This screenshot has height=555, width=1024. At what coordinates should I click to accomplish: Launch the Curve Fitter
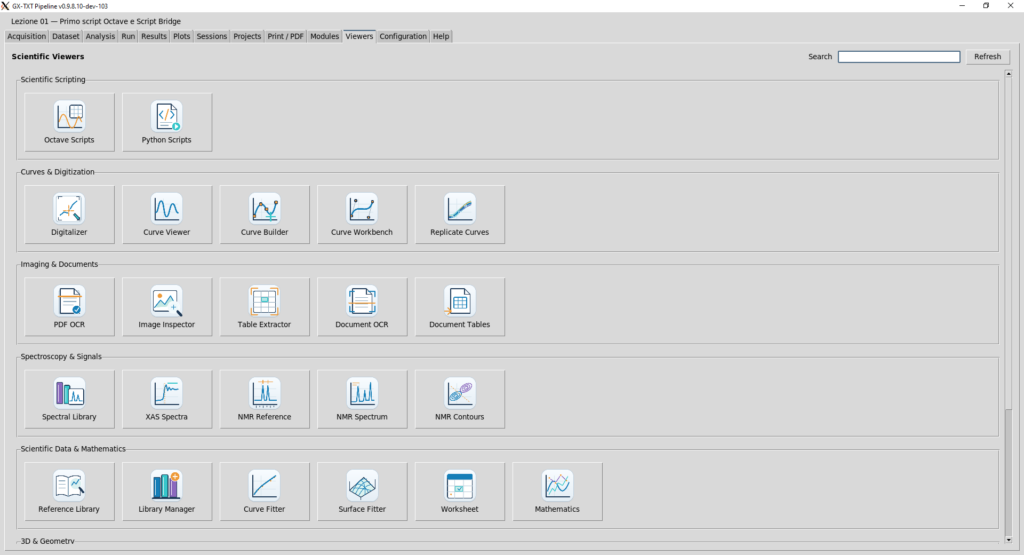[264, 492]
